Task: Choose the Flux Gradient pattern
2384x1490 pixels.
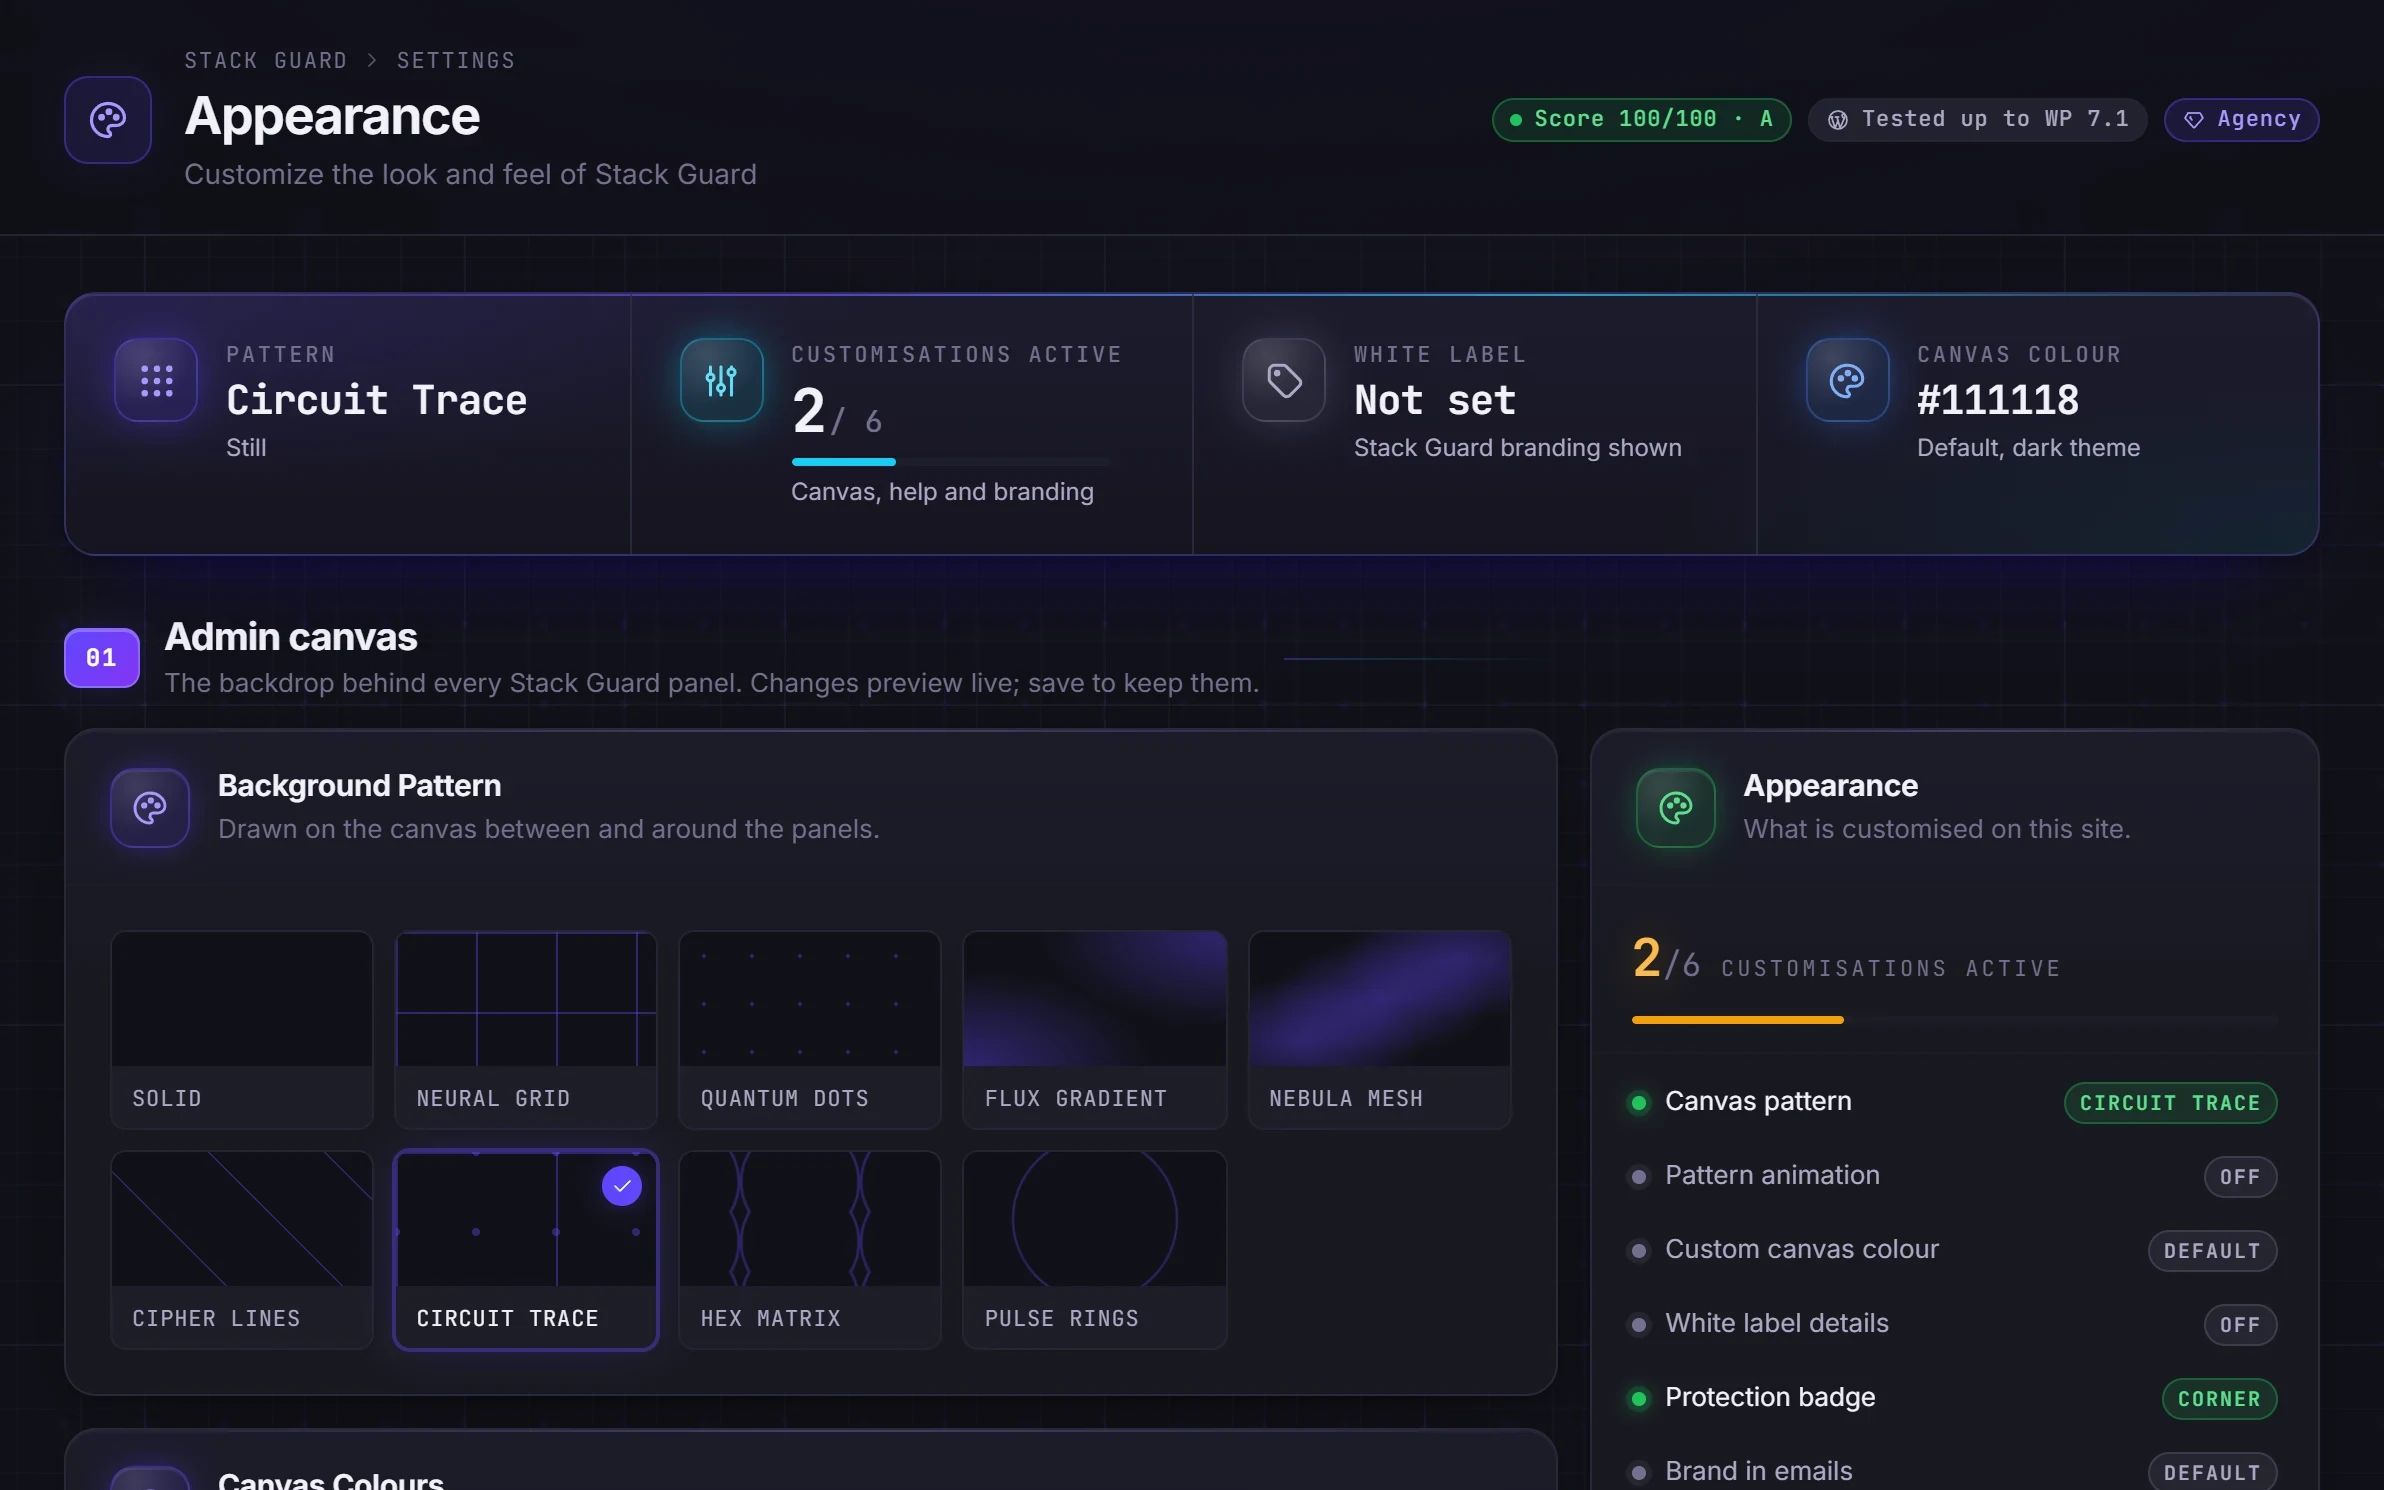Action: pos(1094,1030)
